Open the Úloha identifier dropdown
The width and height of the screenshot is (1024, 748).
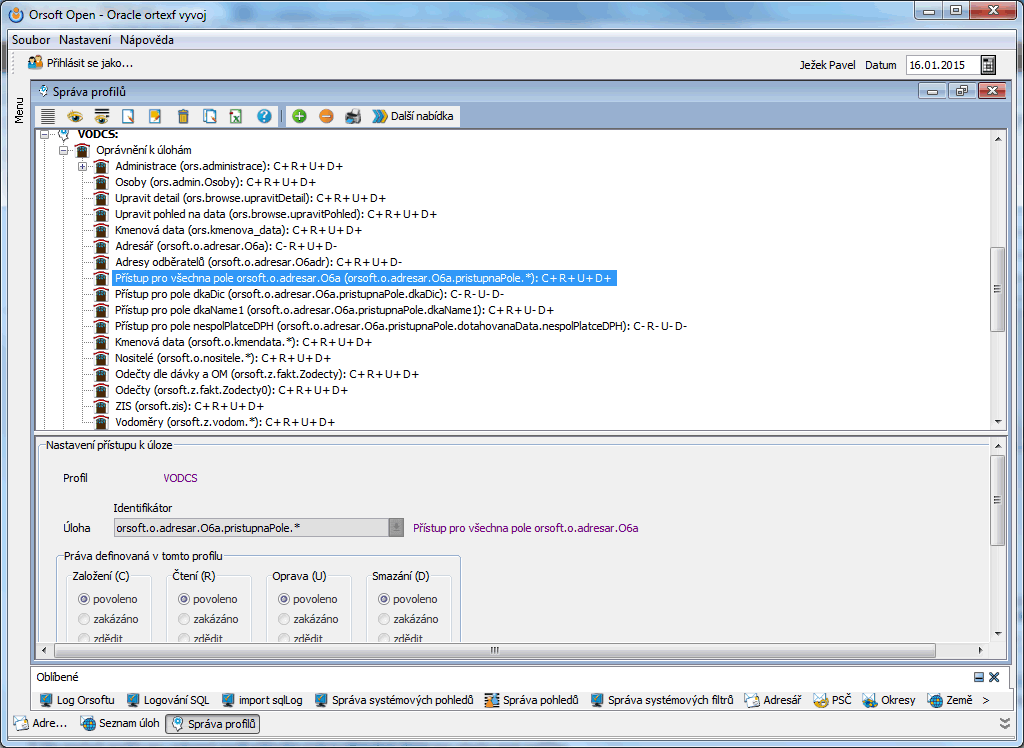pyautogui.click(x=397, y=528)
